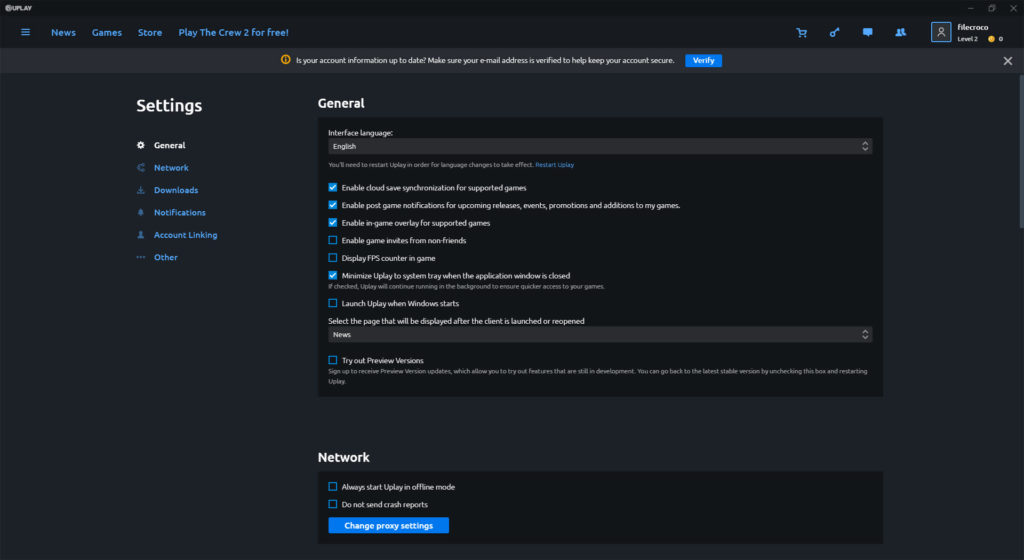This screenshot has height=560, width=1024.
Task: Open Store in top navigation
Action: pos(150,33)
